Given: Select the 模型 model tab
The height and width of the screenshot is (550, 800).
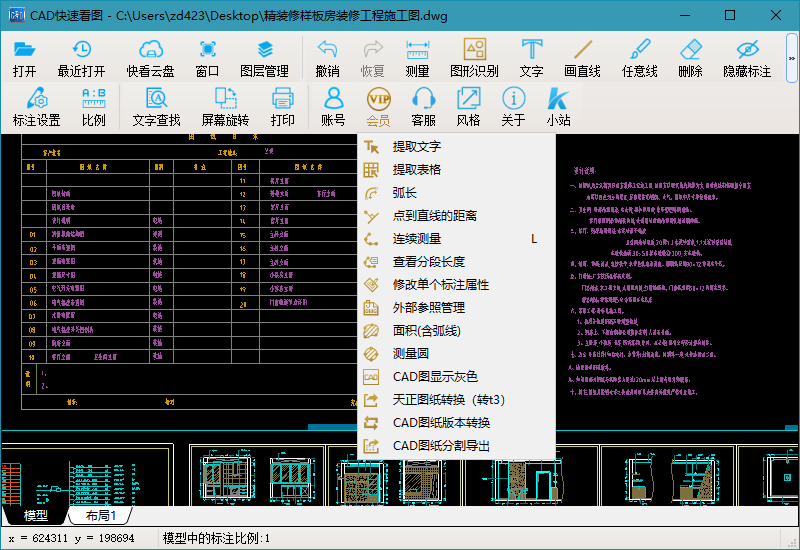Looking at the screenshot, I should click(x=35, y=516).
